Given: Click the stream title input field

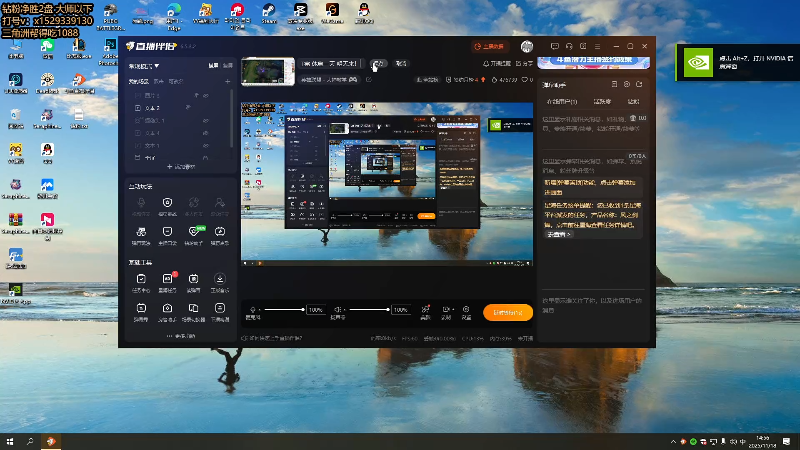Looking at the screenshot, I should [x=330, y=64].
